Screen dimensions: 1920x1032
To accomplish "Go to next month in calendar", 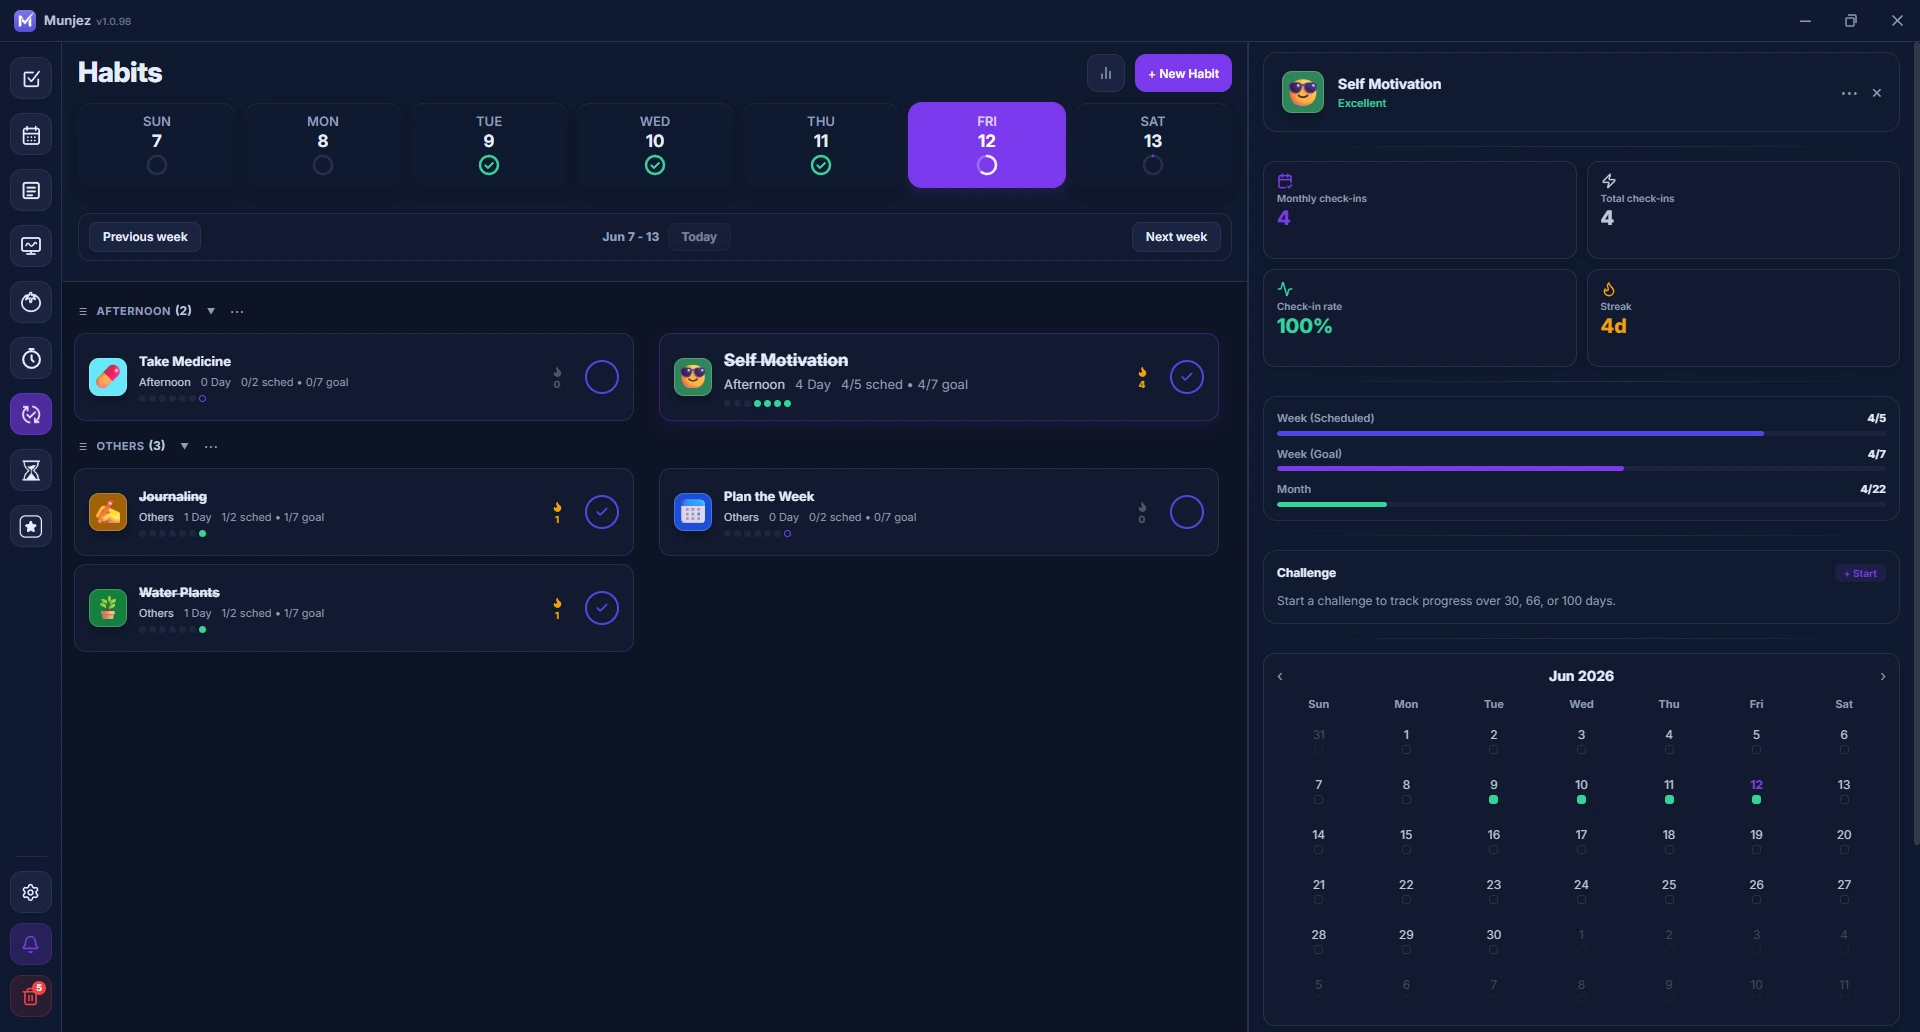I will click(1883, 677).
